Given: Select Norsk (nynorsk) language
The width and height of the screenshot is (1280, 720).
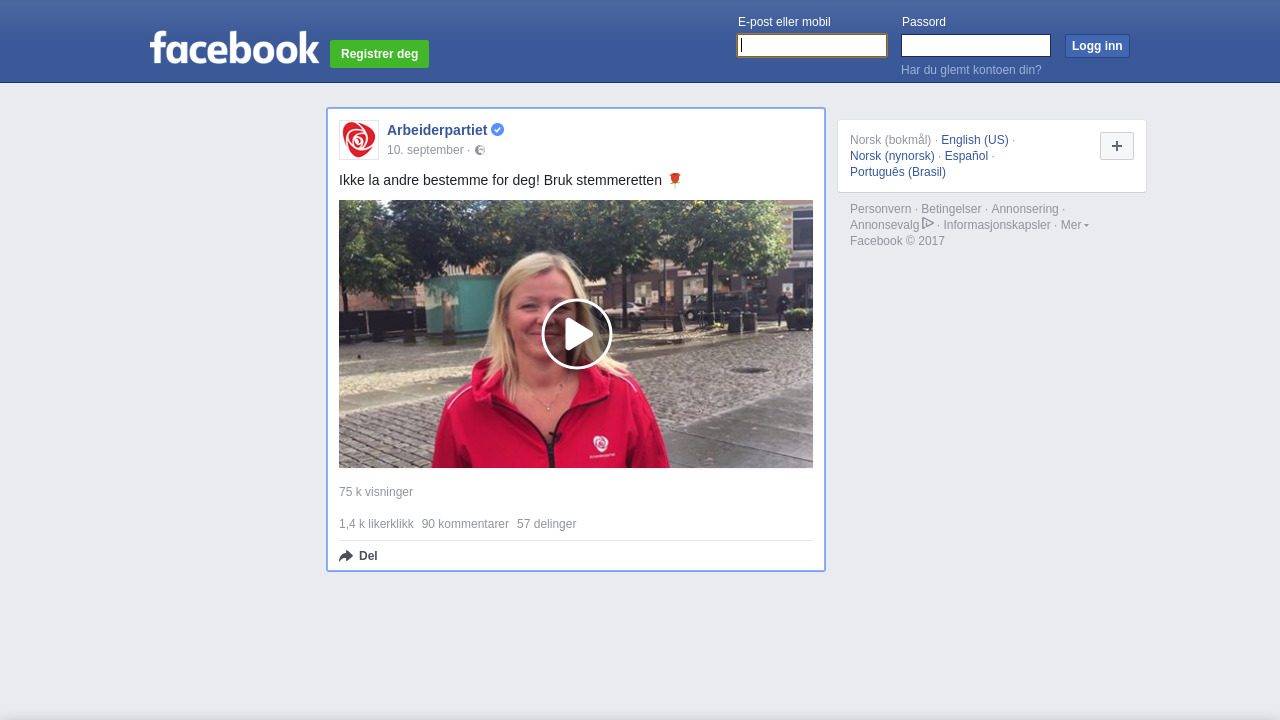Looking at the screenshot, I should [x=892, y=156].
